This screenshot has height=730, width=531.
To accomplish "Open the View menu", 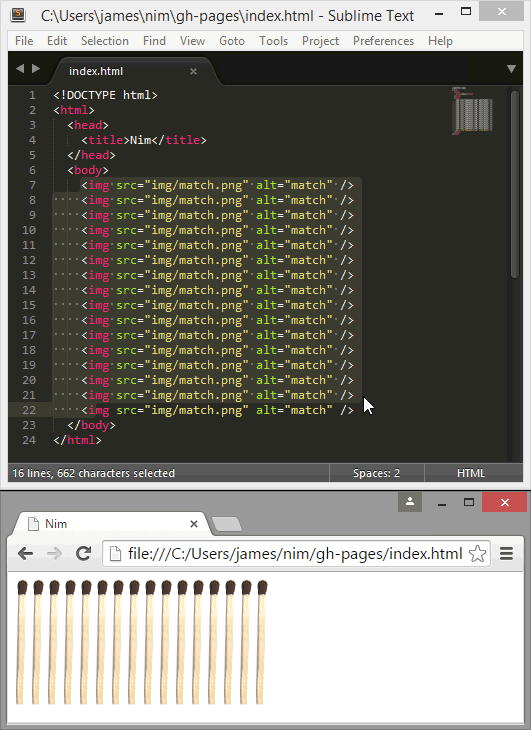I will (x=192, y=41).
